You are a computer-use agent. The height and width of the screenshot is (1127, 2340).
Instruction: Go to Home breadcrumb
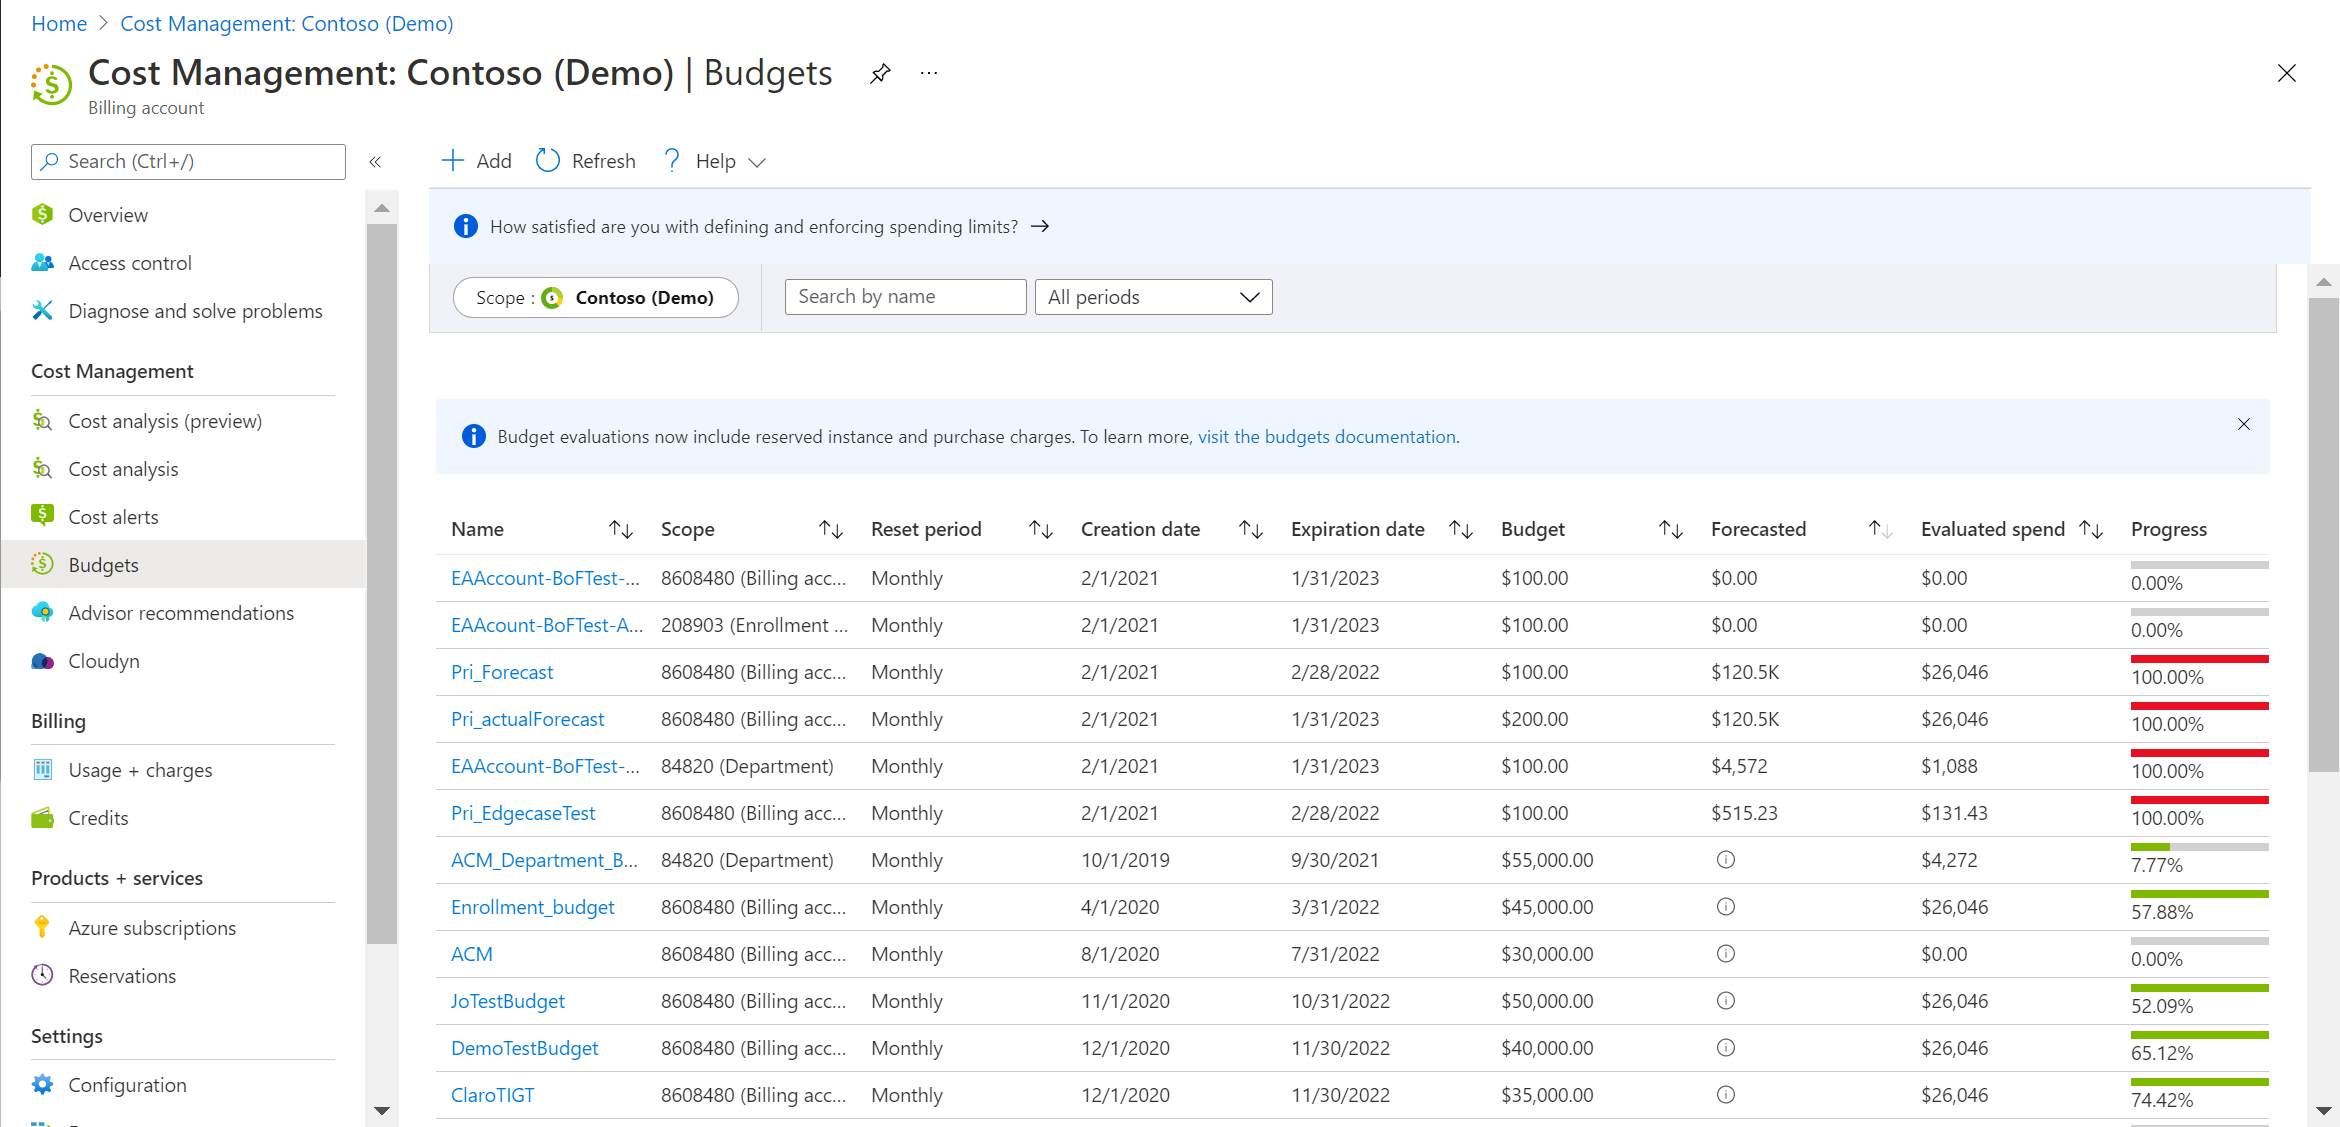pos(59,24)
